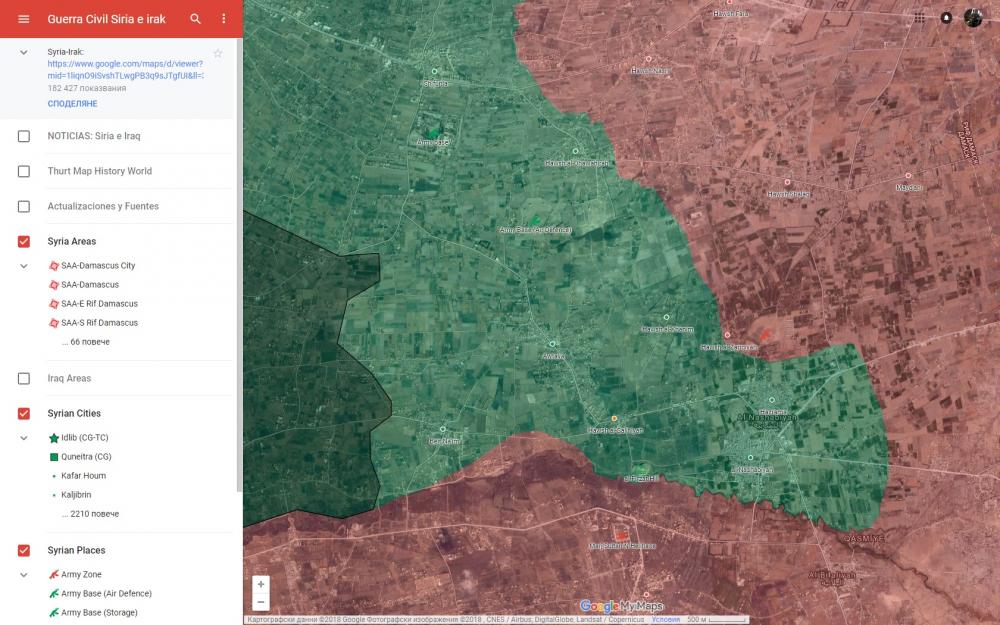Enable the NOTICIAS: Siria e Iraq layer
Image resolution: width=1000 pixels, height=625 pixels.
24,136
